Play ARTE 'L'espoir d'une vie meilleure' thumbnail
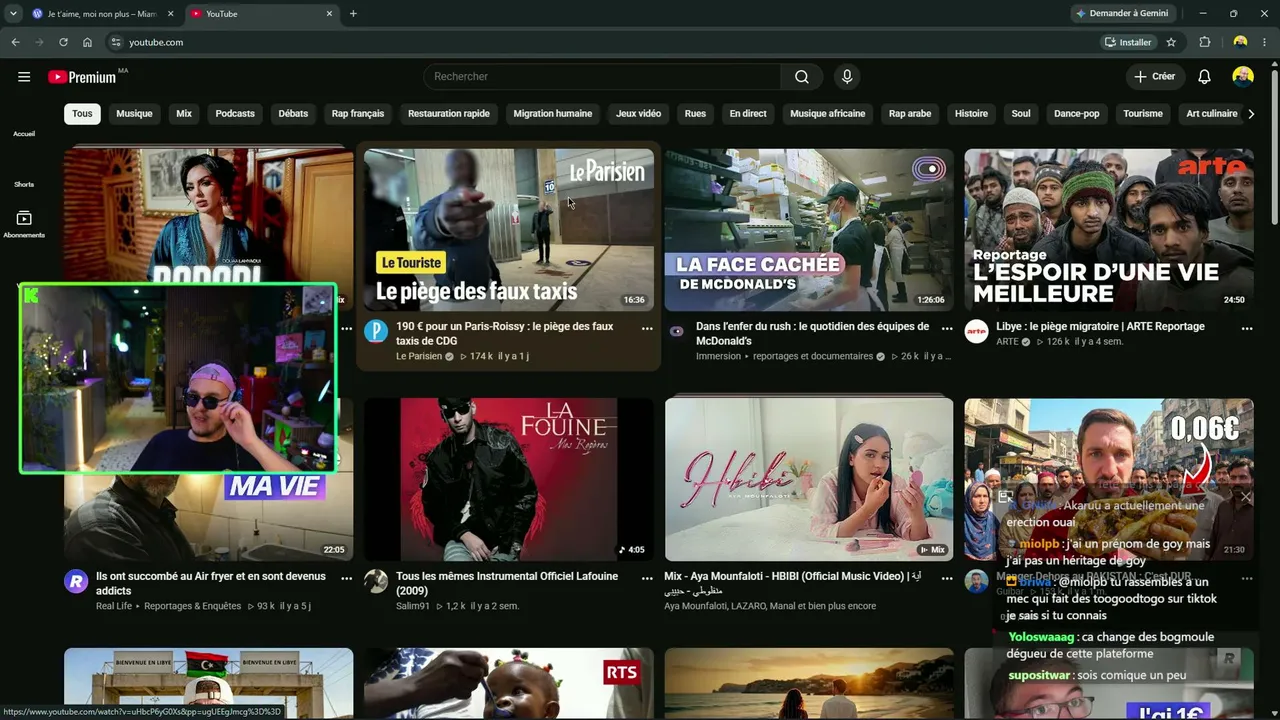 click(x=1109, y=230)
